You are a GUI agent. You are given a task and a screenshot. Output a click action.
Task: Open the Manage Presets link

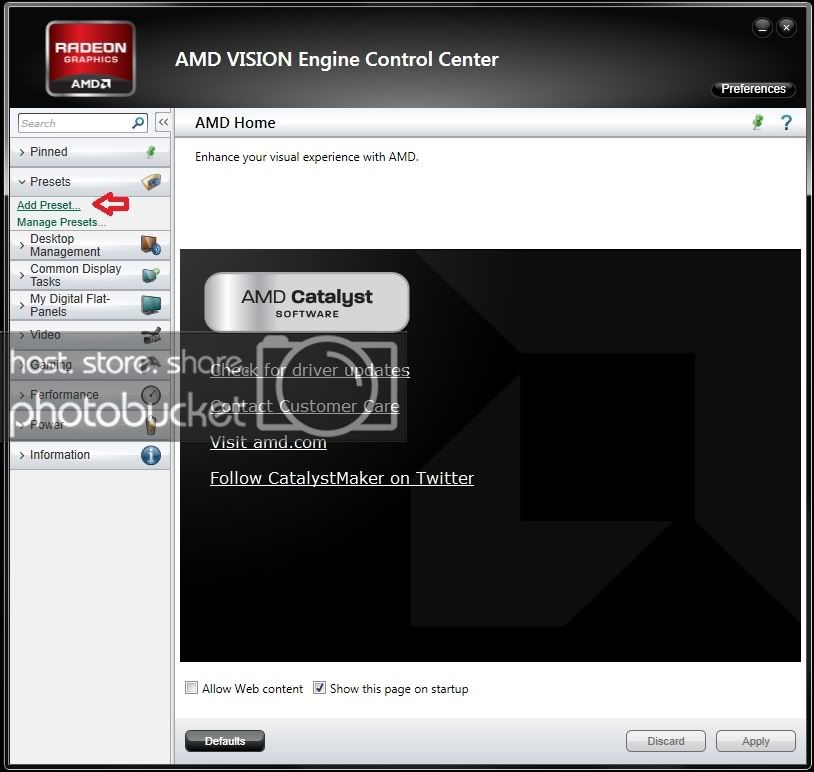click(x=61, y=222)
